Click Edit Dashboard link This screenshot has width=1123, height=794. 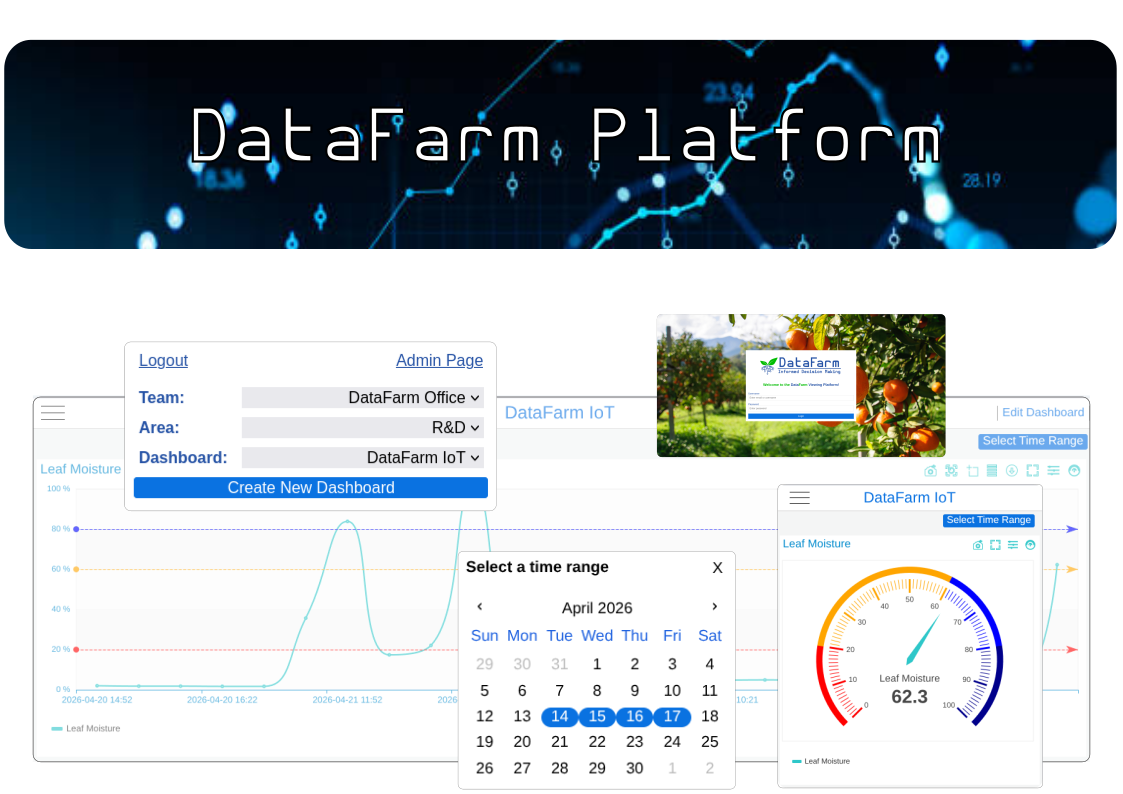[x=1043, y=412]
